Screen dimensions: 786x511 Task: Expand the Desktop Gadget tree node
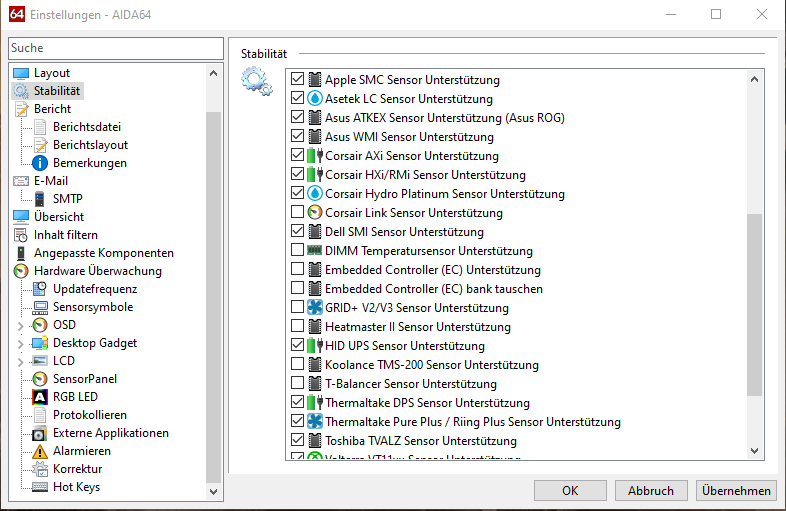[x=21, y=344]
